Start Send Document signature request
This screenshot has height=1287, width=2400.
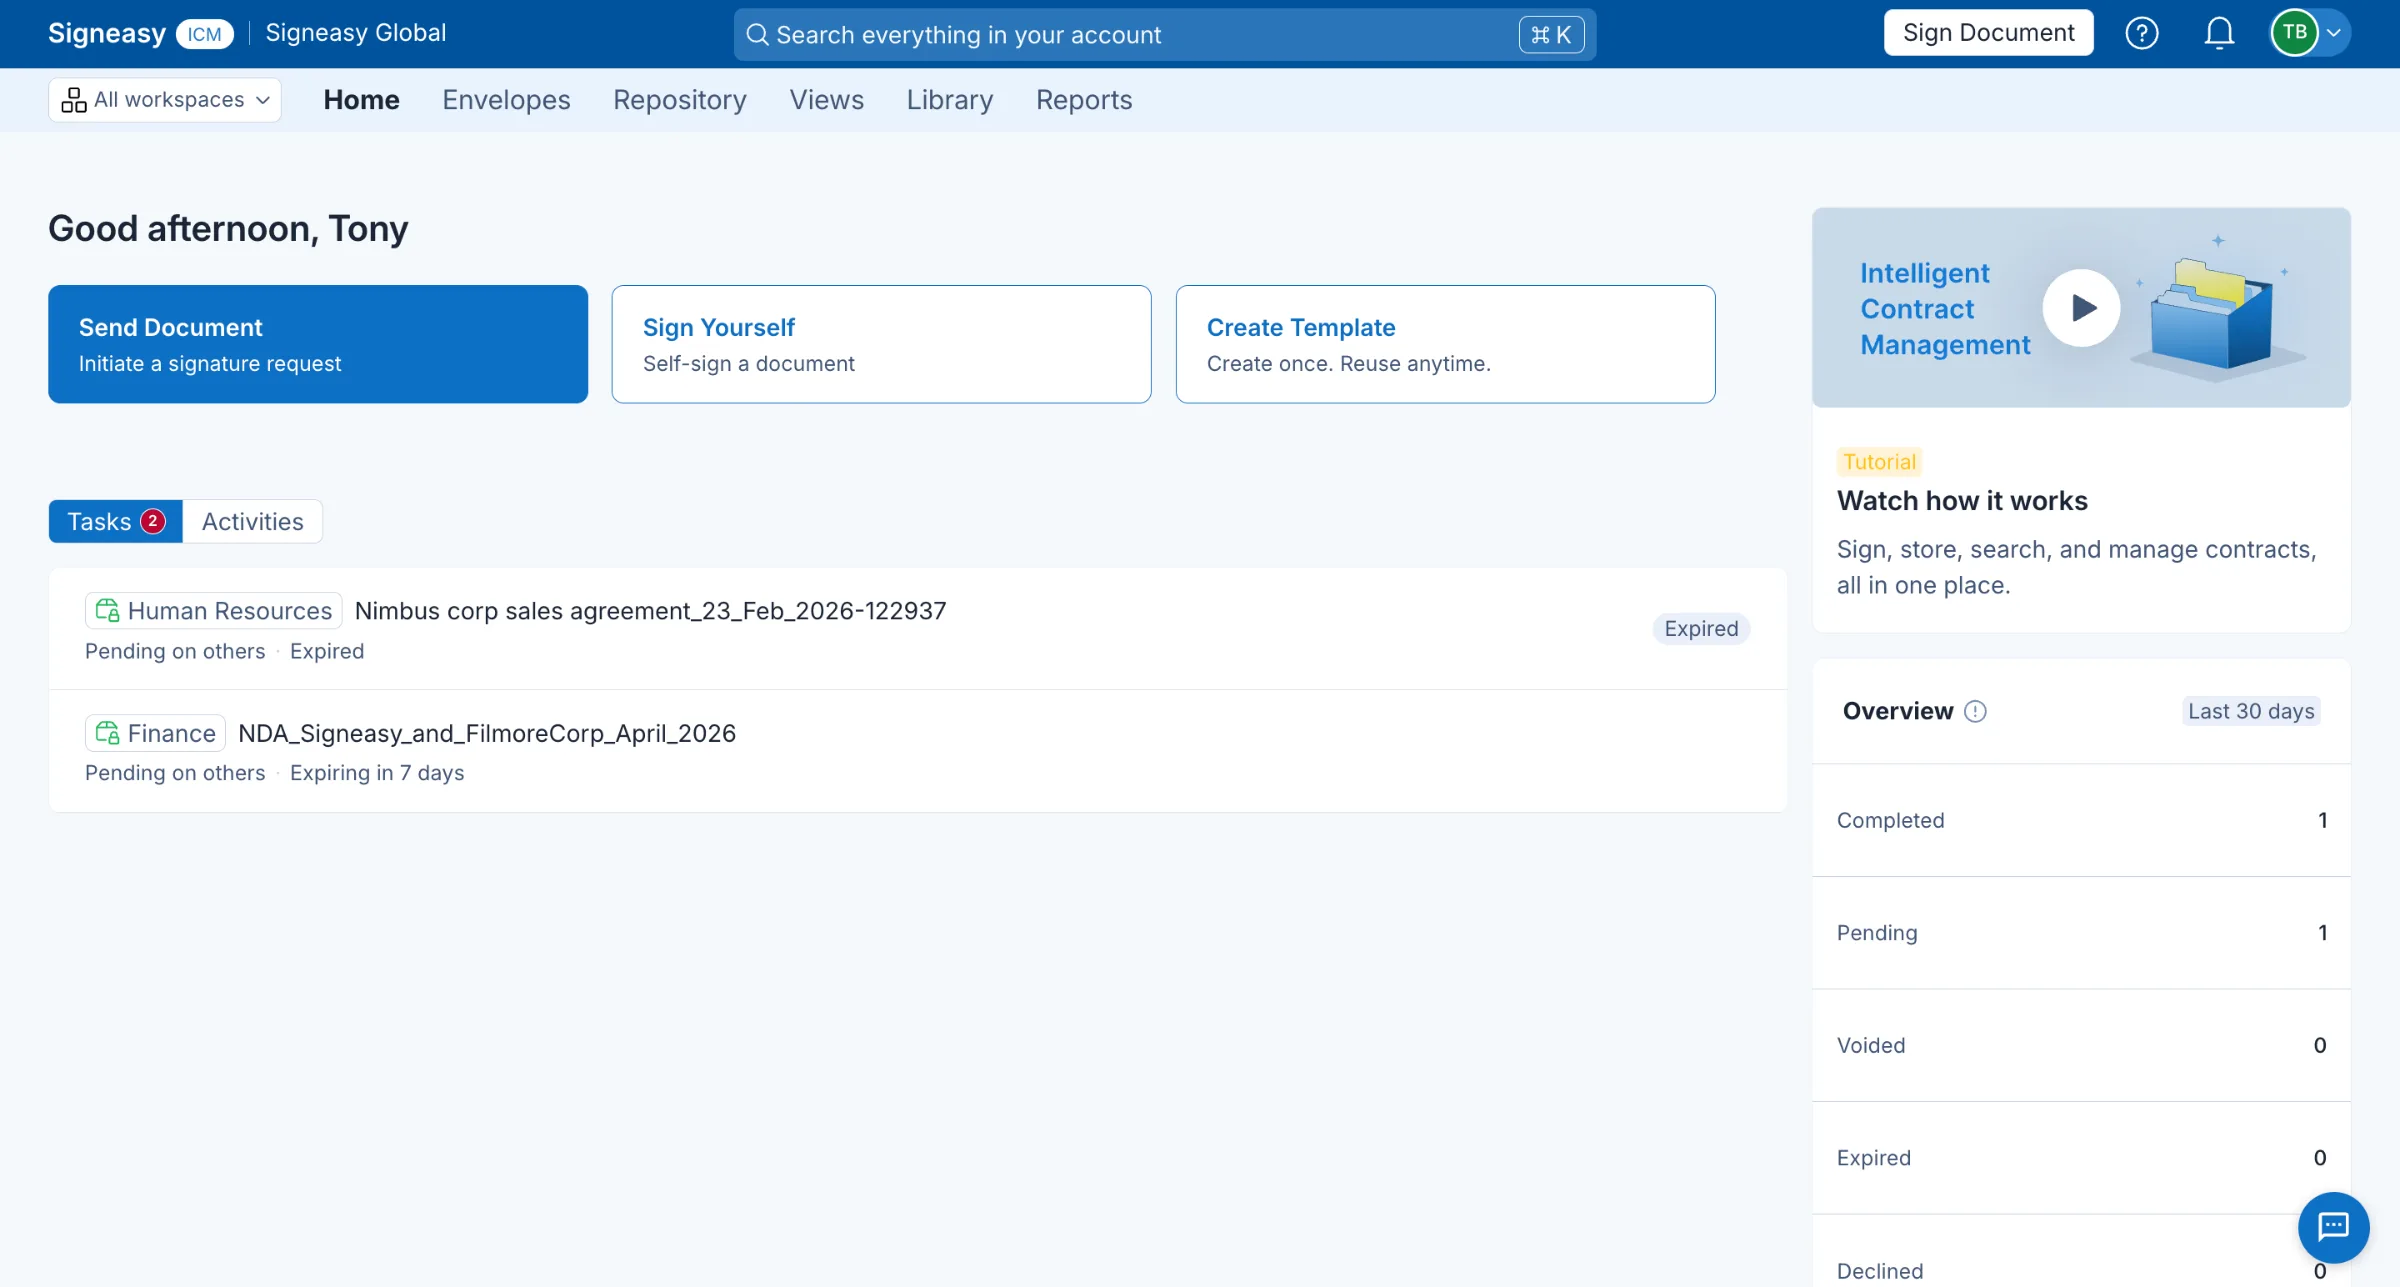point(318,344)
